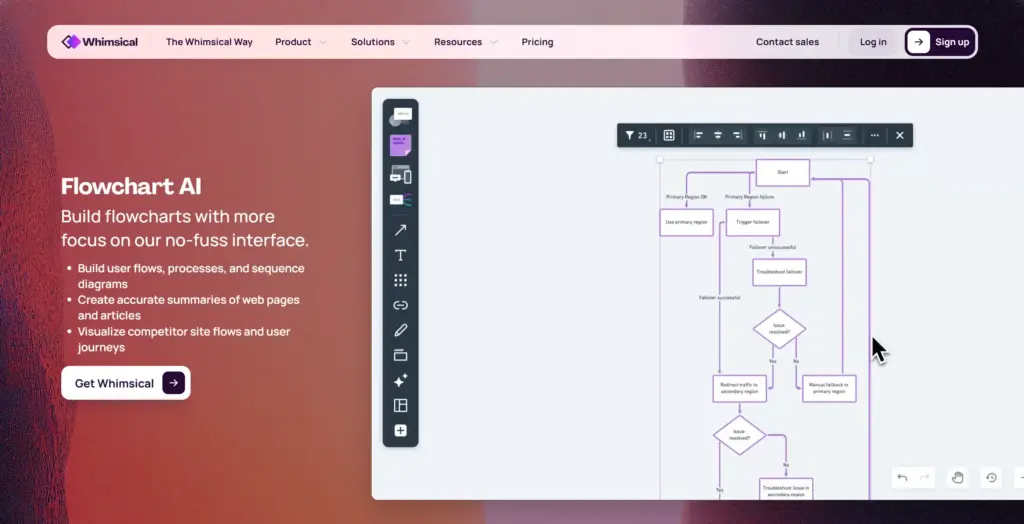
Task: Select the arrow connector tool
Action: pos(400,230)
